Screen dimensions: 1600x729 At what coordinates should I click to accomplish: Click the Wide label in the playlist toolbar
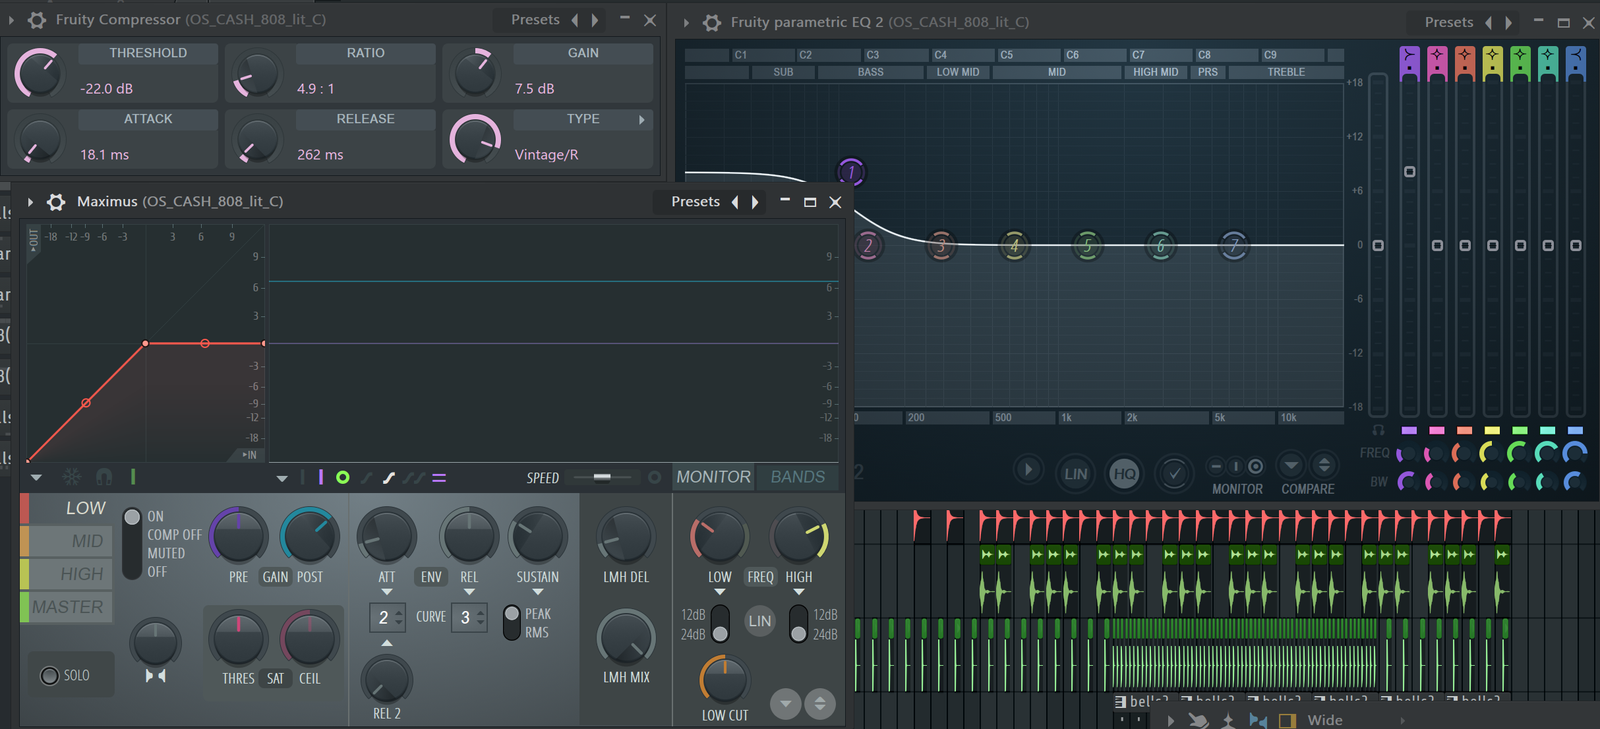1325,720
